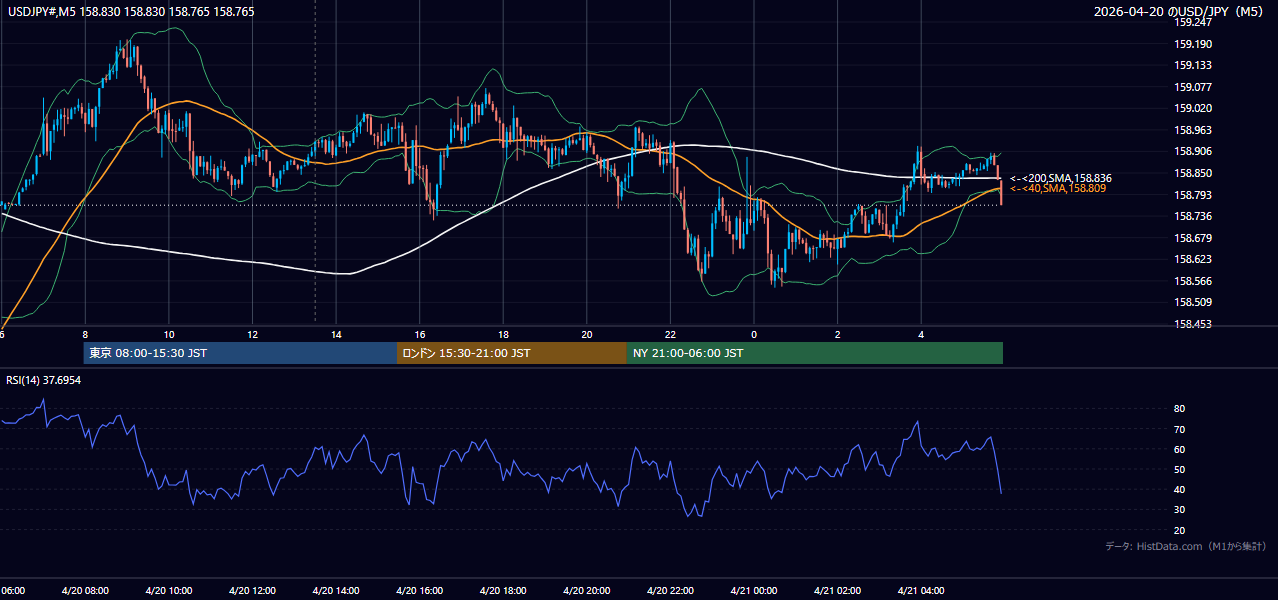Click price axis value 159.077

pos(1193,87)
